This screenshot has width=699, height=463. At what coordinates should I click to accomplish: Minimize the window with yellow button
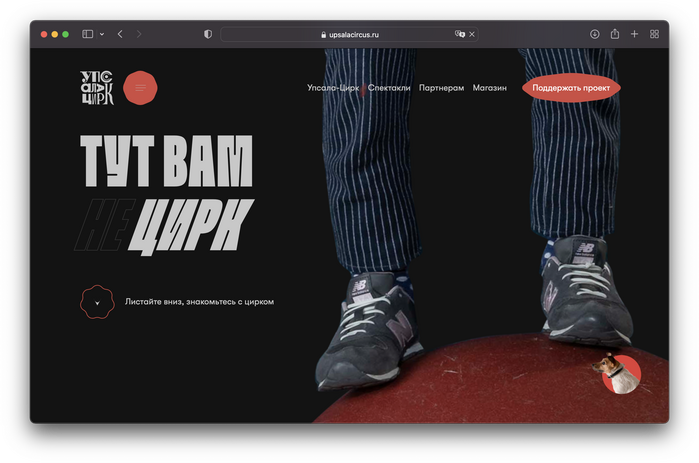[54, 34]
